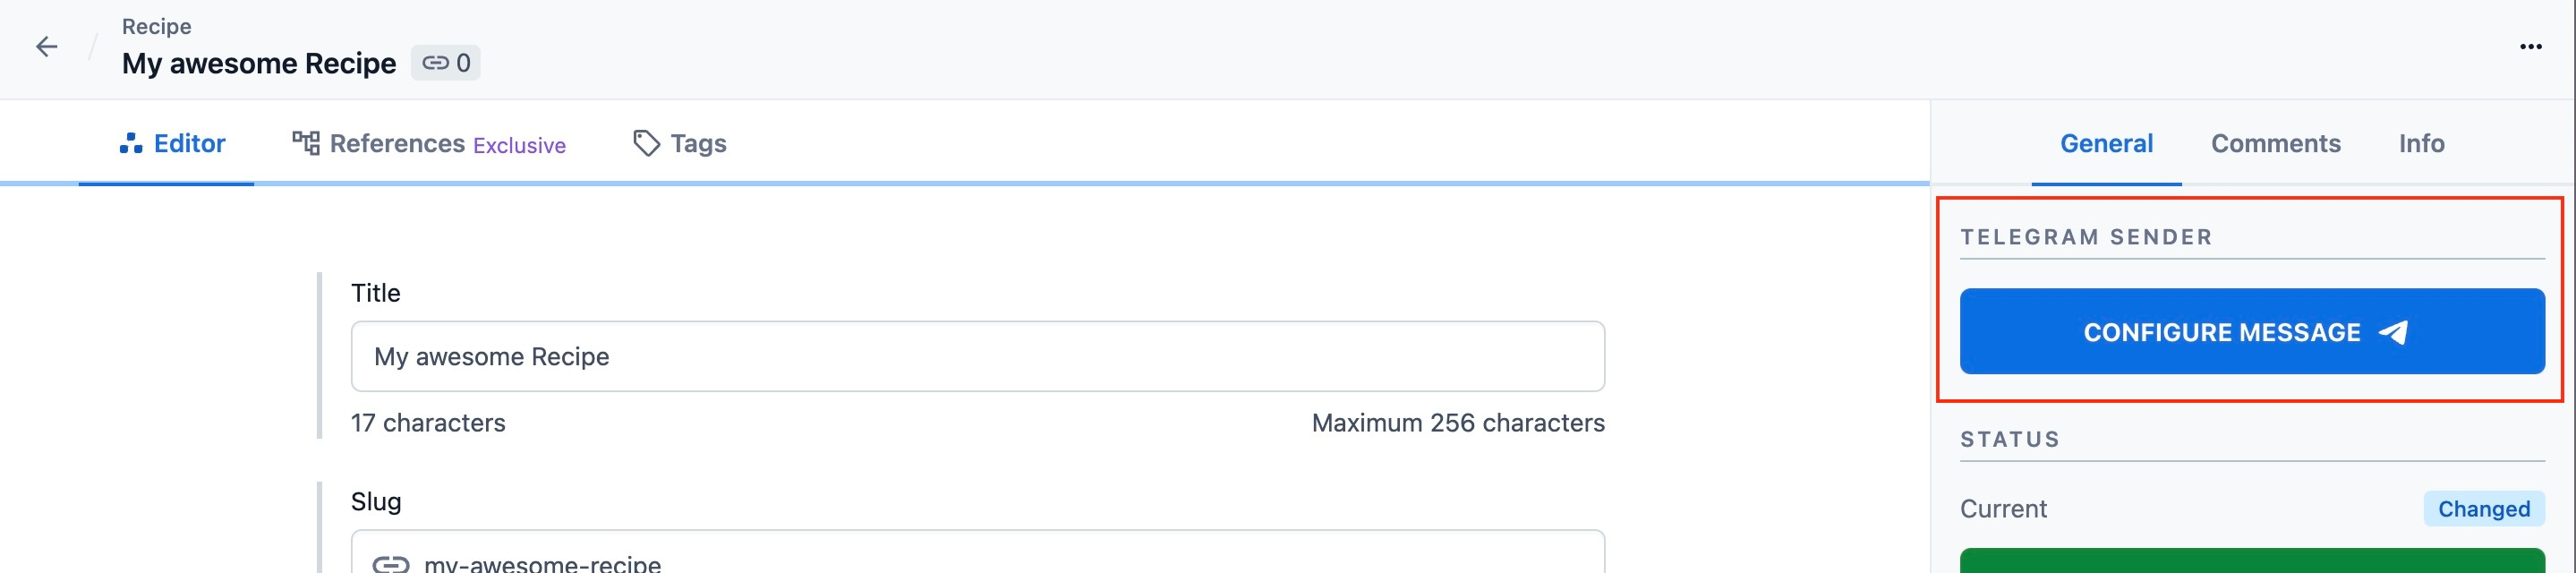Switch to the Comments tab
The height and width of the screenshot is (573, 2576).
click(2274, 143)
